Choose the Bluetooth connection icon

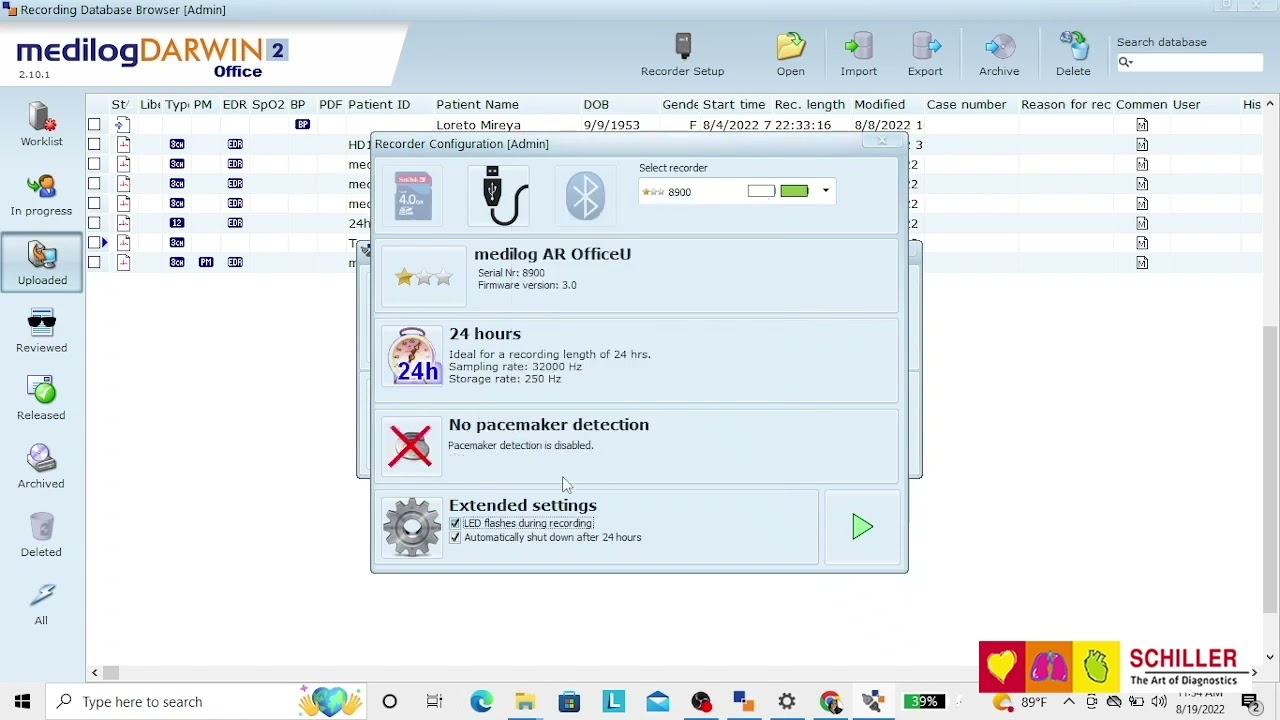(585, 195)
